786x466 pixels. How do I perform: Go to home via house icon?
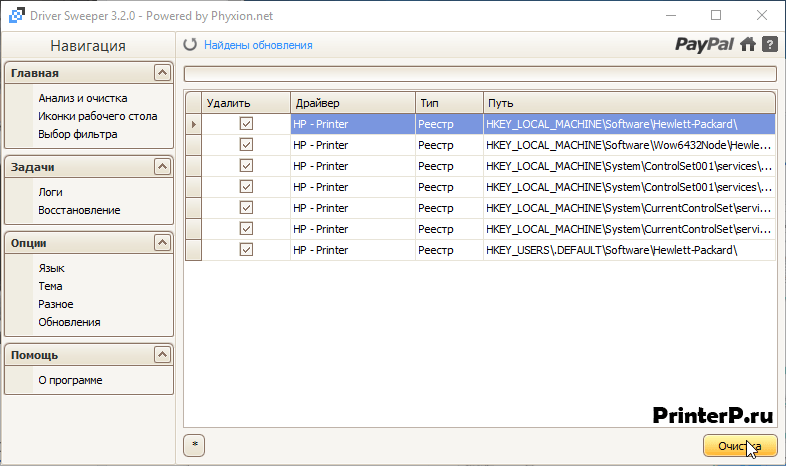(x=748, y=44)
